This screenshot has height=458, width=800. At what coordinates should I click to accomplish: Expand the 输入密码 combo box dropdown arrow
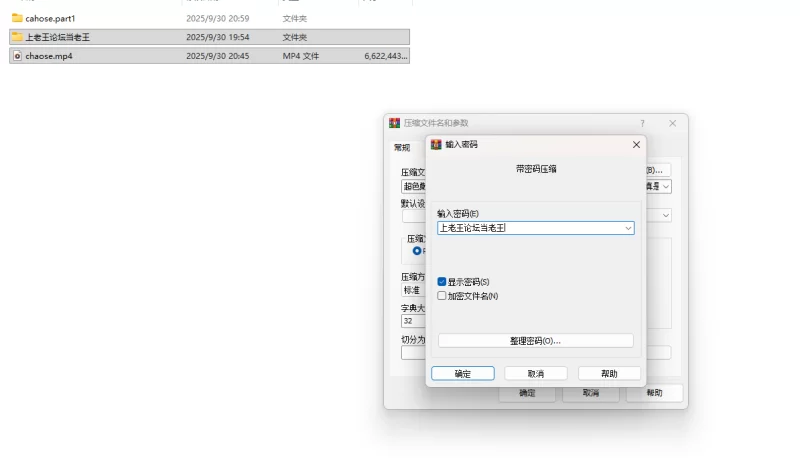coord(628,228)
